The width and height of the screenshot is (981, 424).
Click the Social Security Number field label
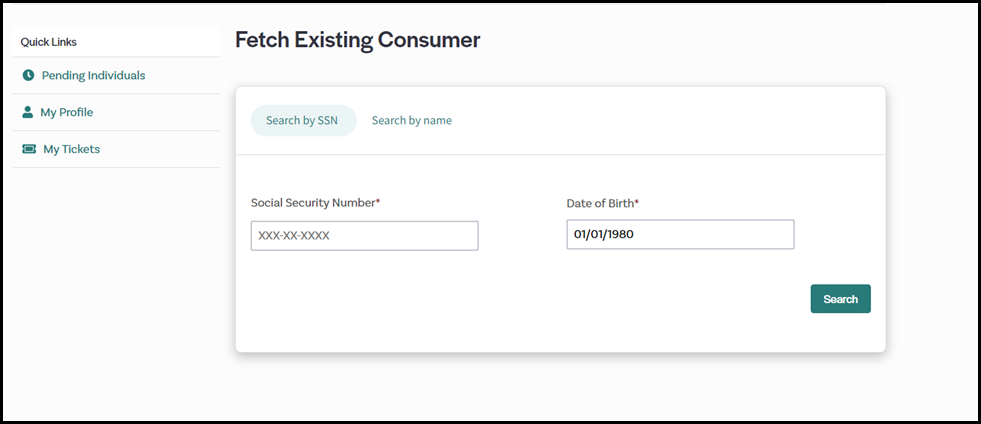pyautogui.click(x=312, y=203)
